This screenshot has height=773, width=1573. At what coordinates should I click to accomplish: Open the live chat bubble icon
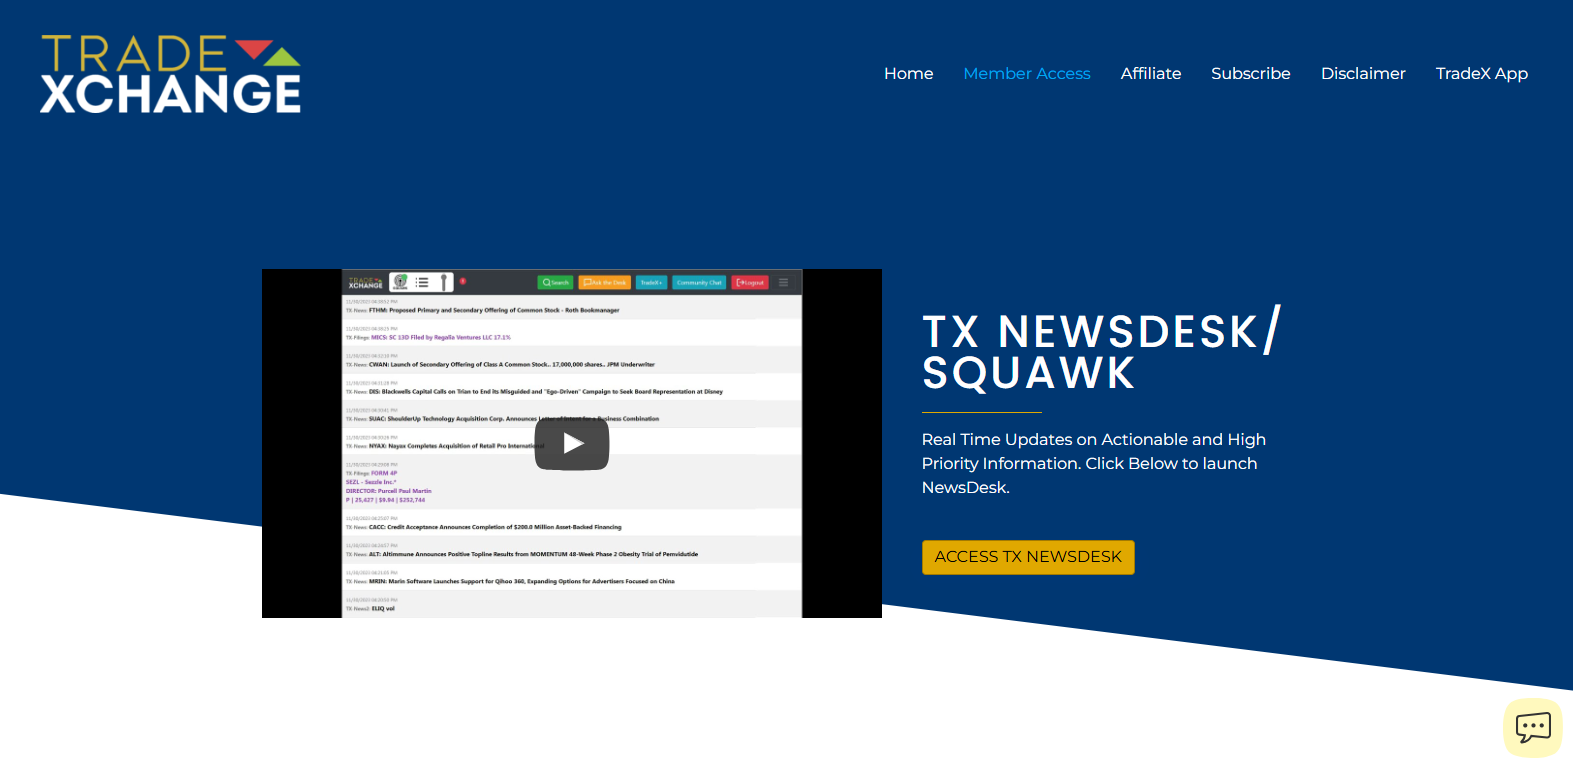pyautogui.click(x=1533, y=727)
